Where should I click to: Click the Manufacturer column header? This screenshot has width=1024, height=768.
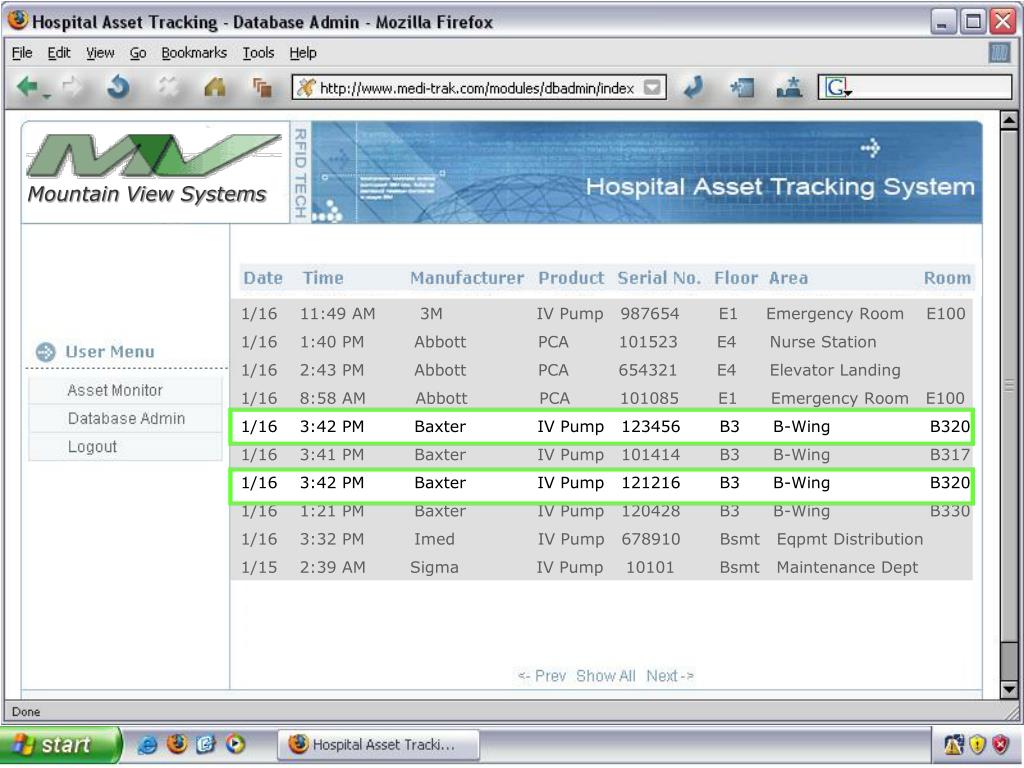tap(467, 278)
